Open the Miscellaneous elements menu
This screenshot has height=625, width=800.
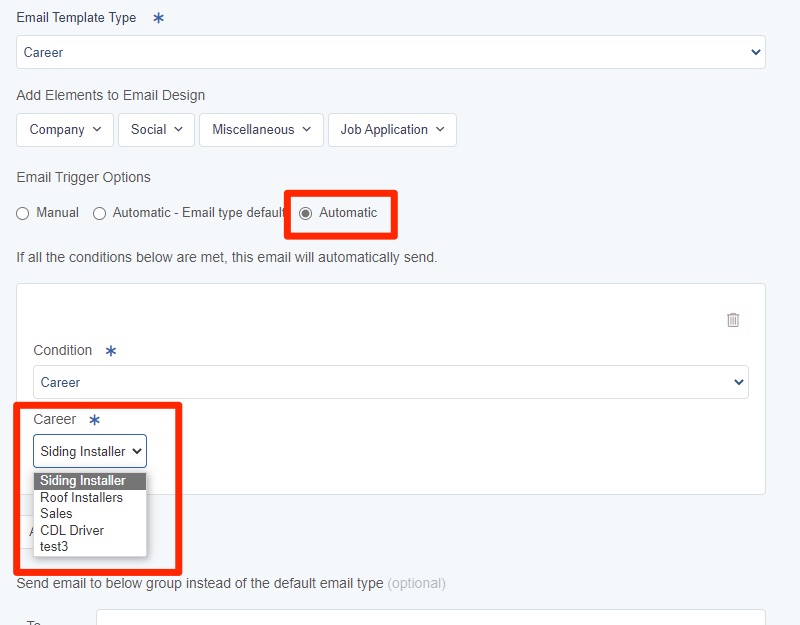pos(261,130)
